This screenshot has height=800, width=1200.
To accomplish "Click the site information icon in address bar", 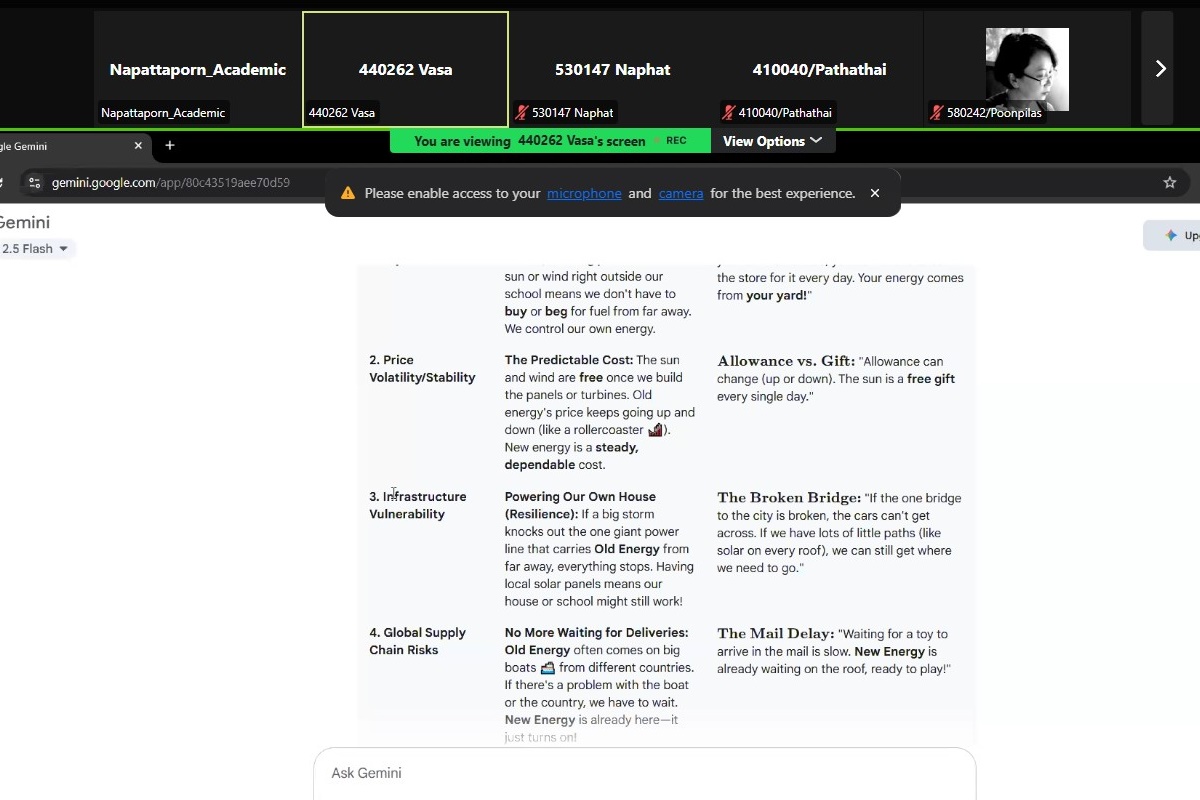I will tap(34, 182).
